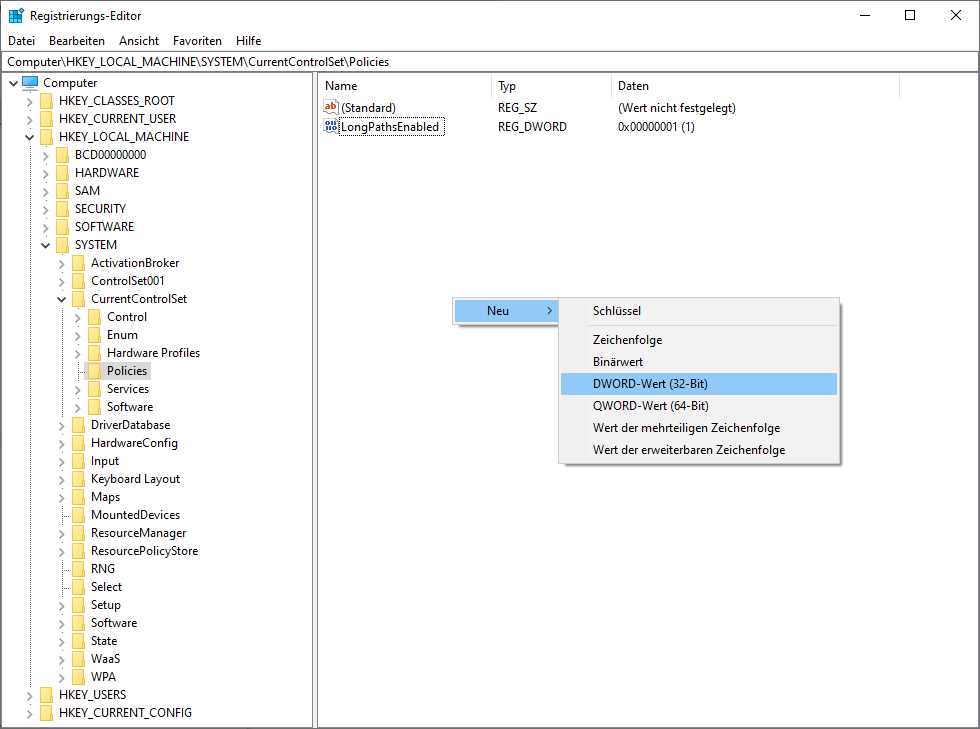Click the Services folder icon
This screenshot has height=729, width=980.
(94, 389)
